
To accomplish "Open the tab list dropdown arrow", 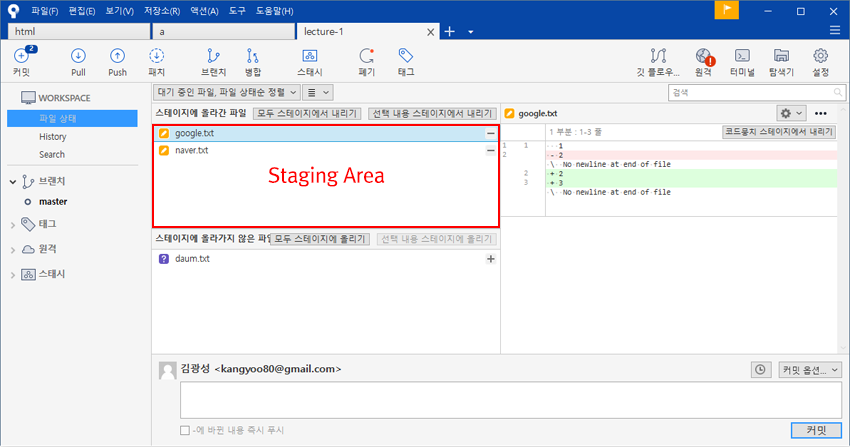I will (471, 32).
